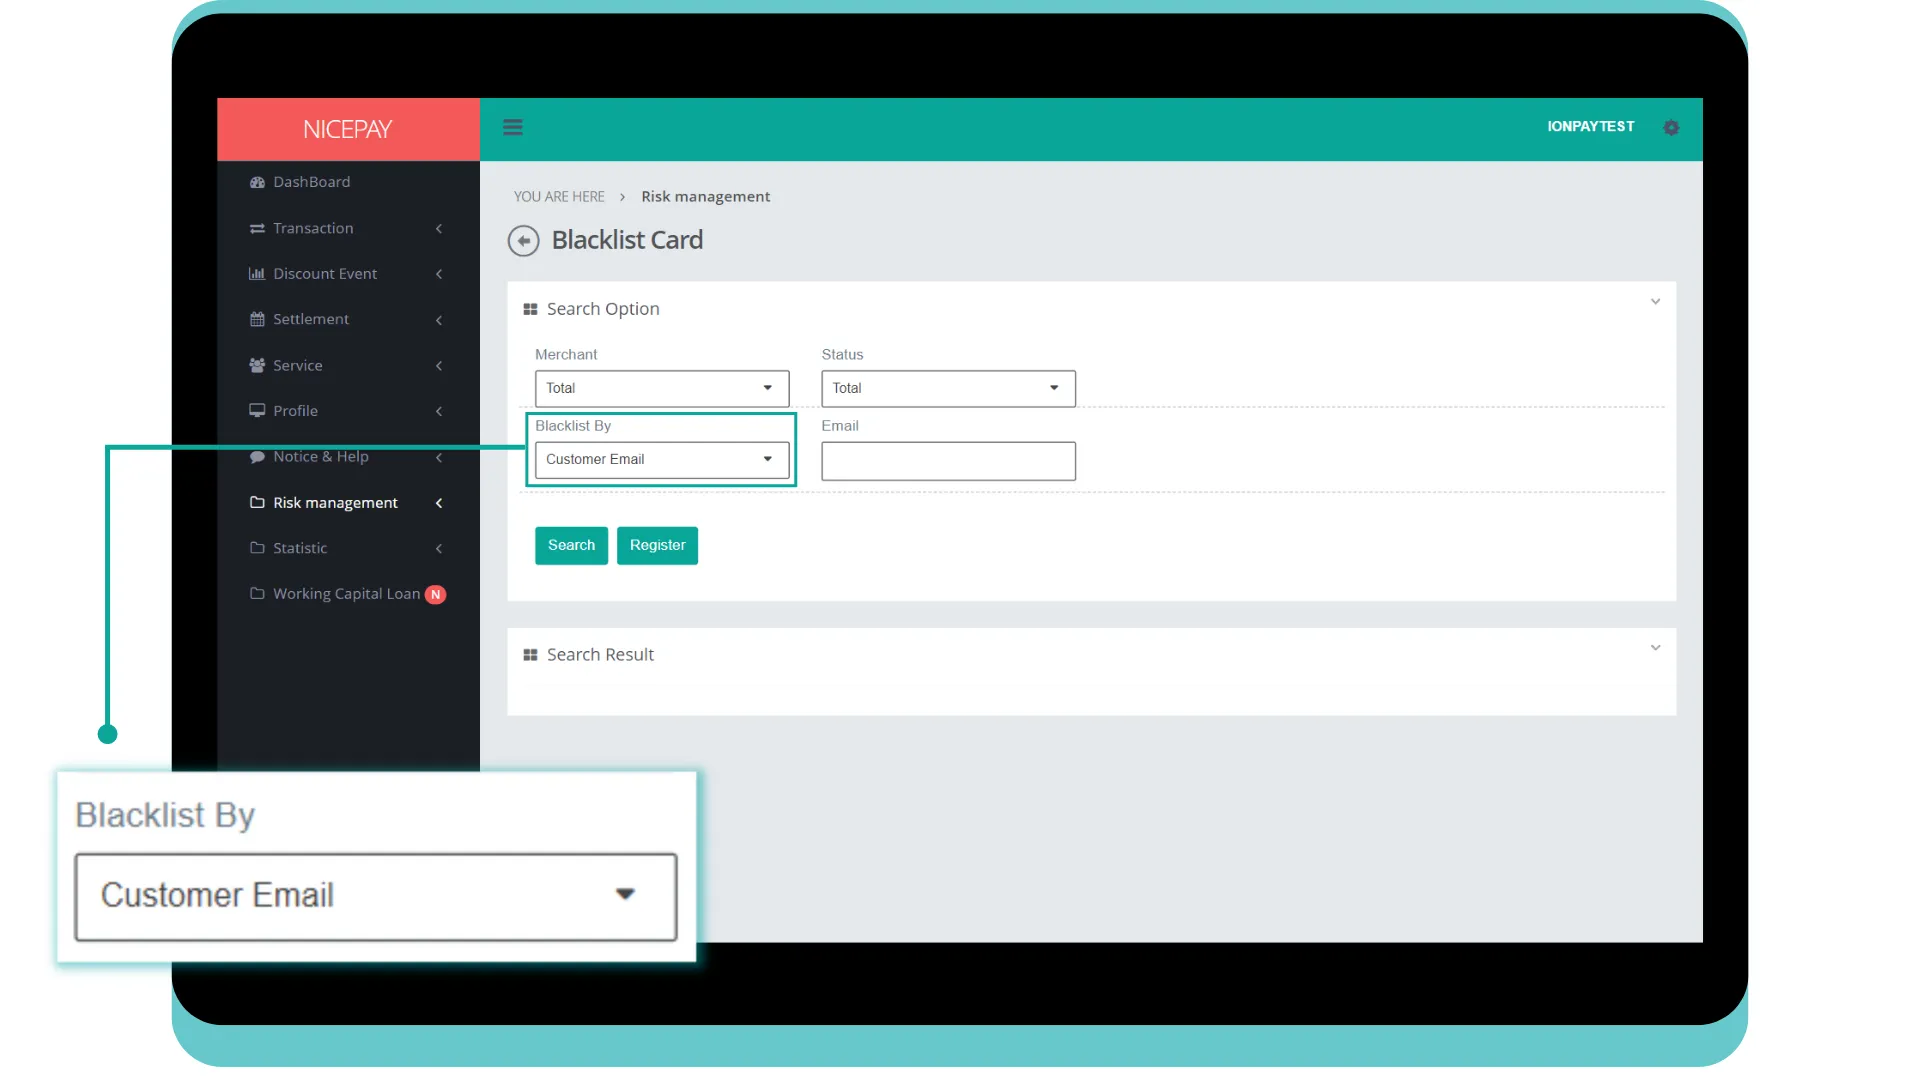Click the Statistic folder icon

click(257, 546)
